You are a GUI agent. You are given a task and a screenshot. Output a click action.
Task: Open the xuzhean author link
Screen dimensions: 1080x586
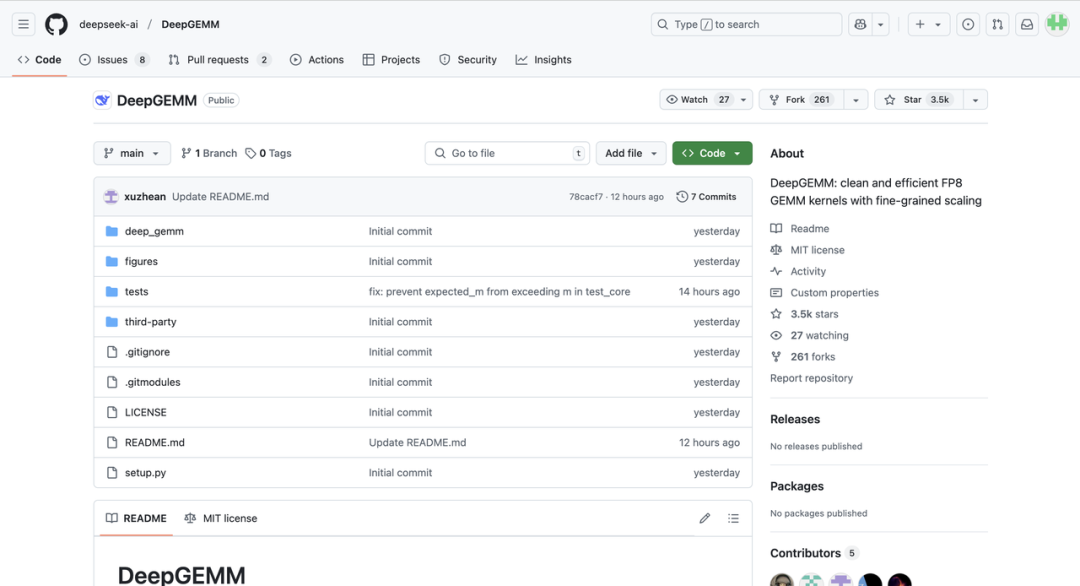[x=145, y=197]
